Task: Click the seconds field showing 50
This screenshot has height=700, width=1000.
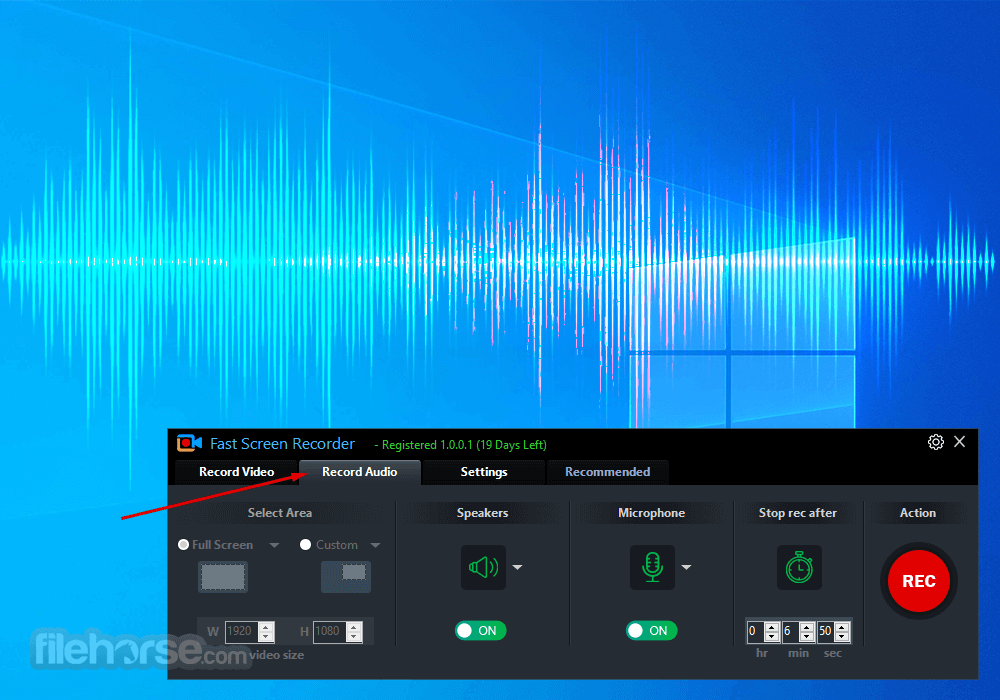Action: (825, 631)
